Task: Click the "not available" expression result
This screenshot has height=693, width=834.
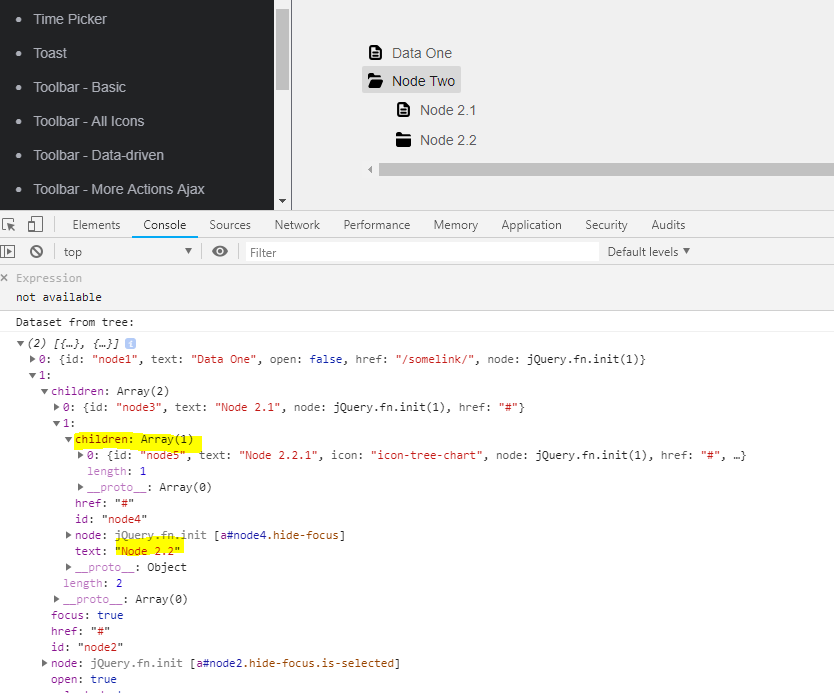Action: (x=59, y=297)
